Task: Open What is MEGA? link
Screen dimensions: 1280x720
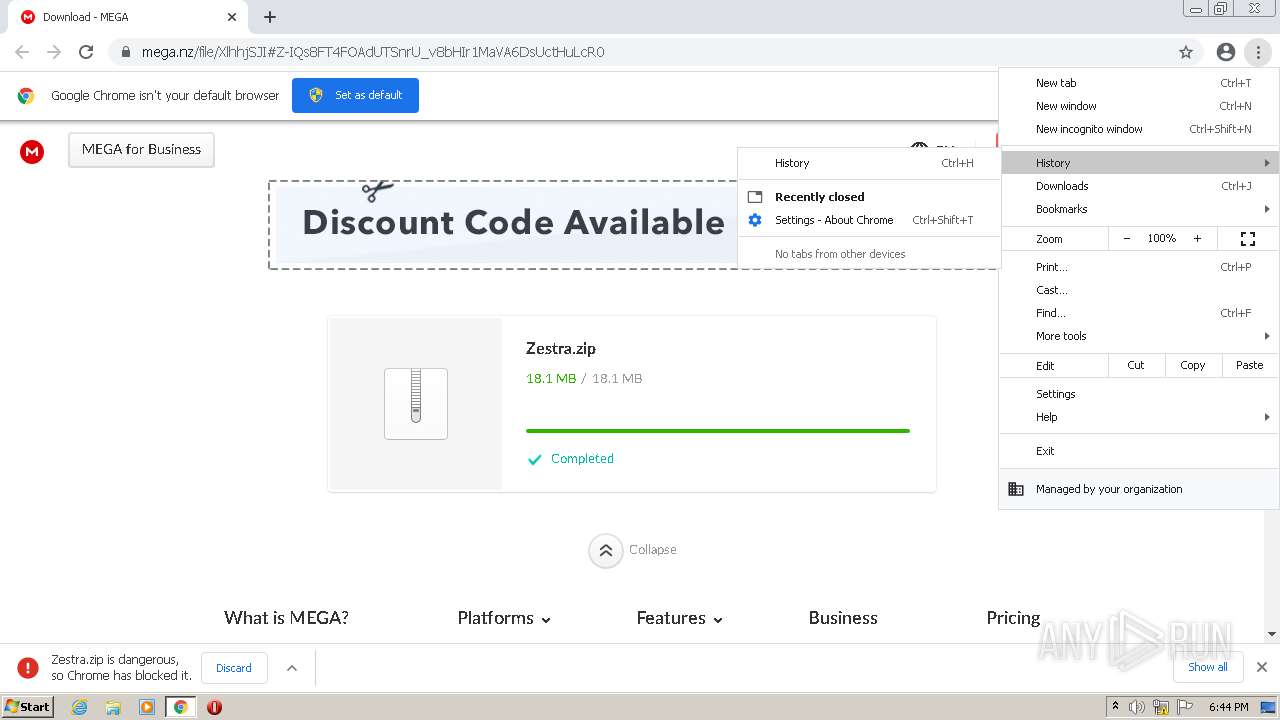Action: 286,618
